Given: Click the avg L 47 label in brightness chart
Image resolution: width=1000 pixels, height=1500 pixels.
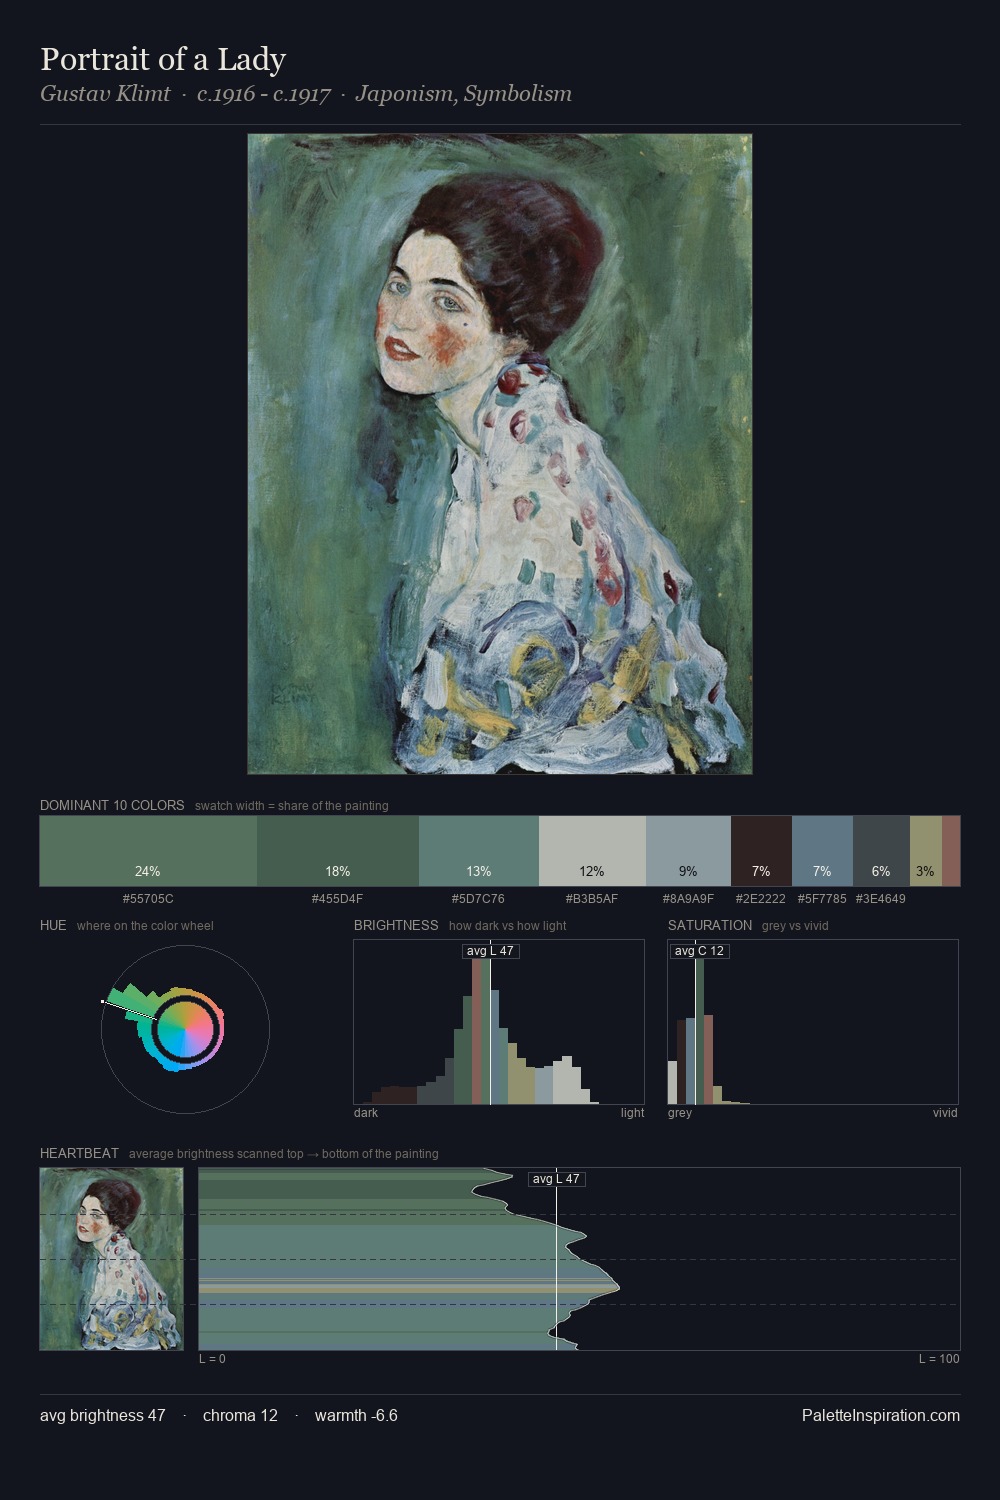Looking at the screenshot, I should click(491, 951).
